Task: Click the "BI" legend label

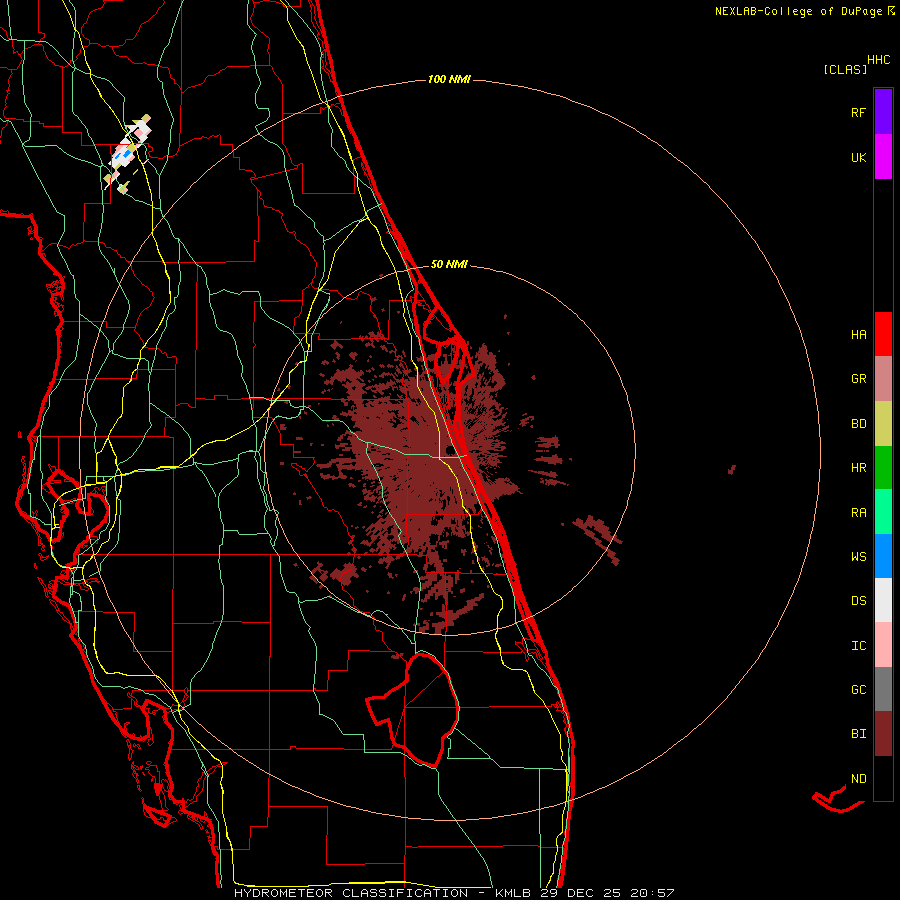Action: point(858,734)
